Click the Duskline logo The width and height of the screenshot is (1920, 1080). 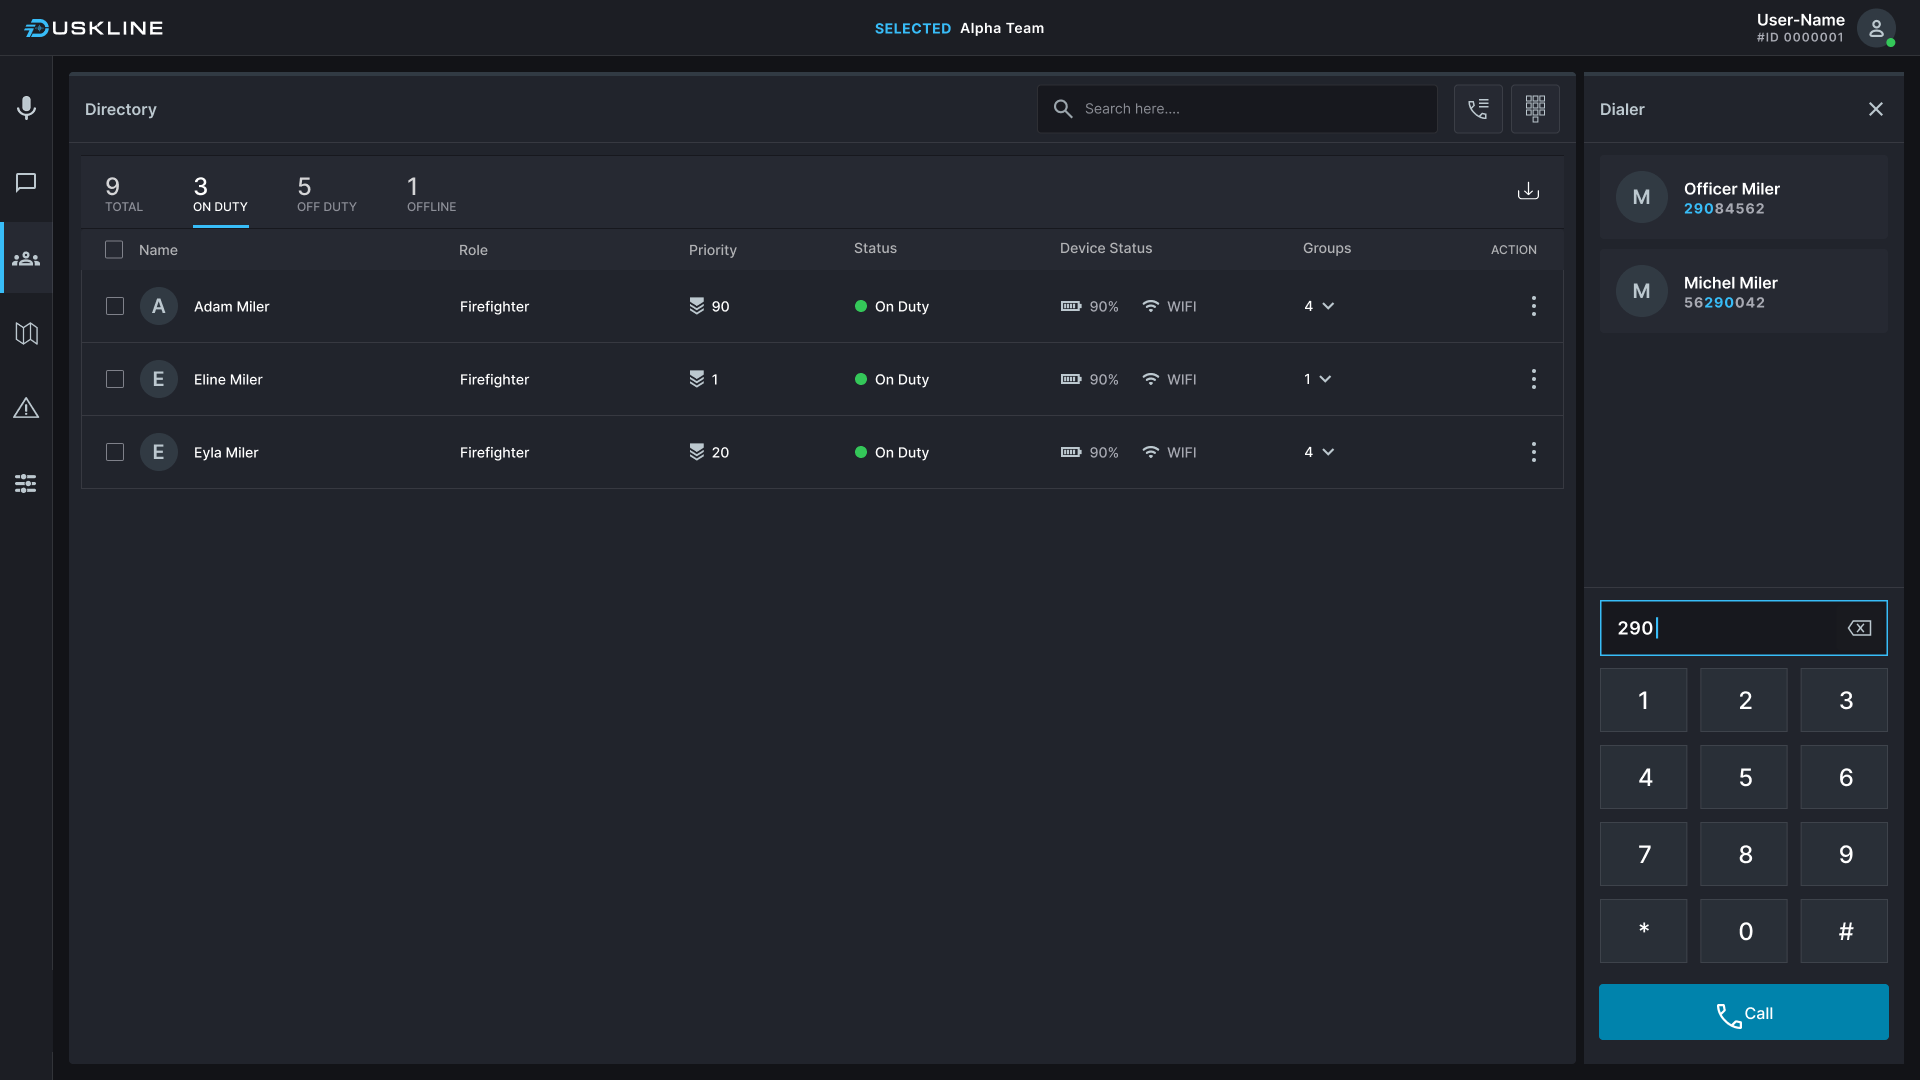click(x=94, y=28)
